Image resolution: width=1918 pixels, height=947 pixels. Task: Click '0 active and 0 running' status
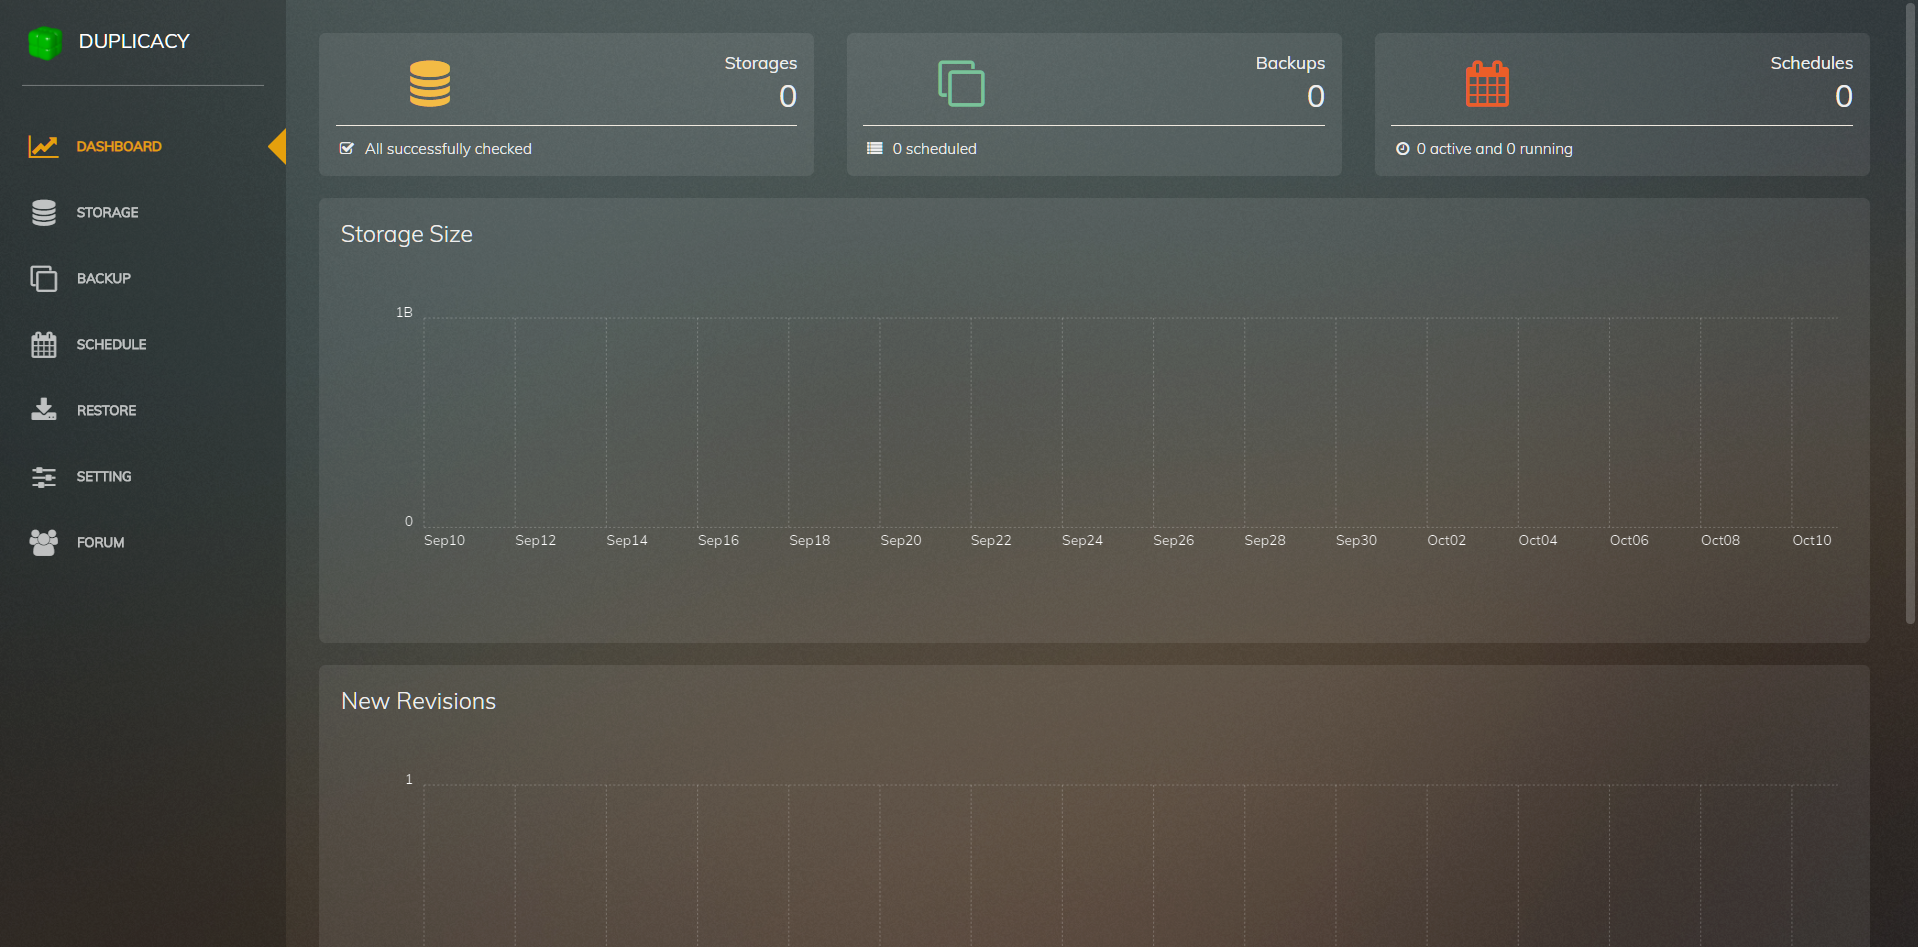pyautogui.click(x=1494, y=149)
